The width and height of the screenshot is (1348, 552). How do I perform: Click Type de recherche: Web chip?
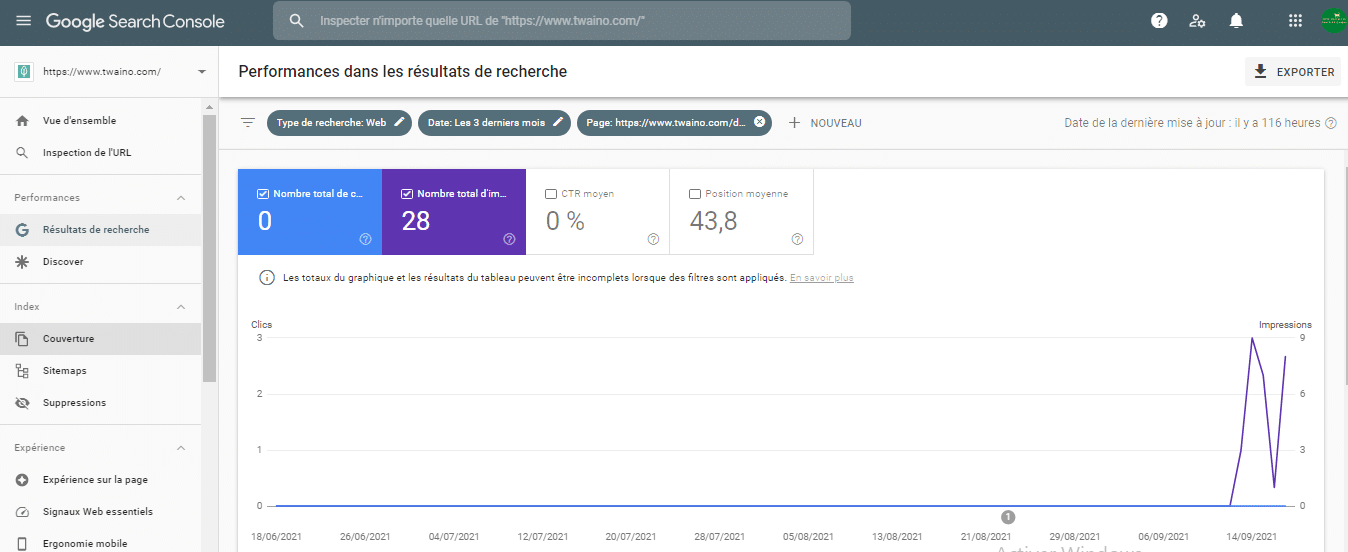339,123
